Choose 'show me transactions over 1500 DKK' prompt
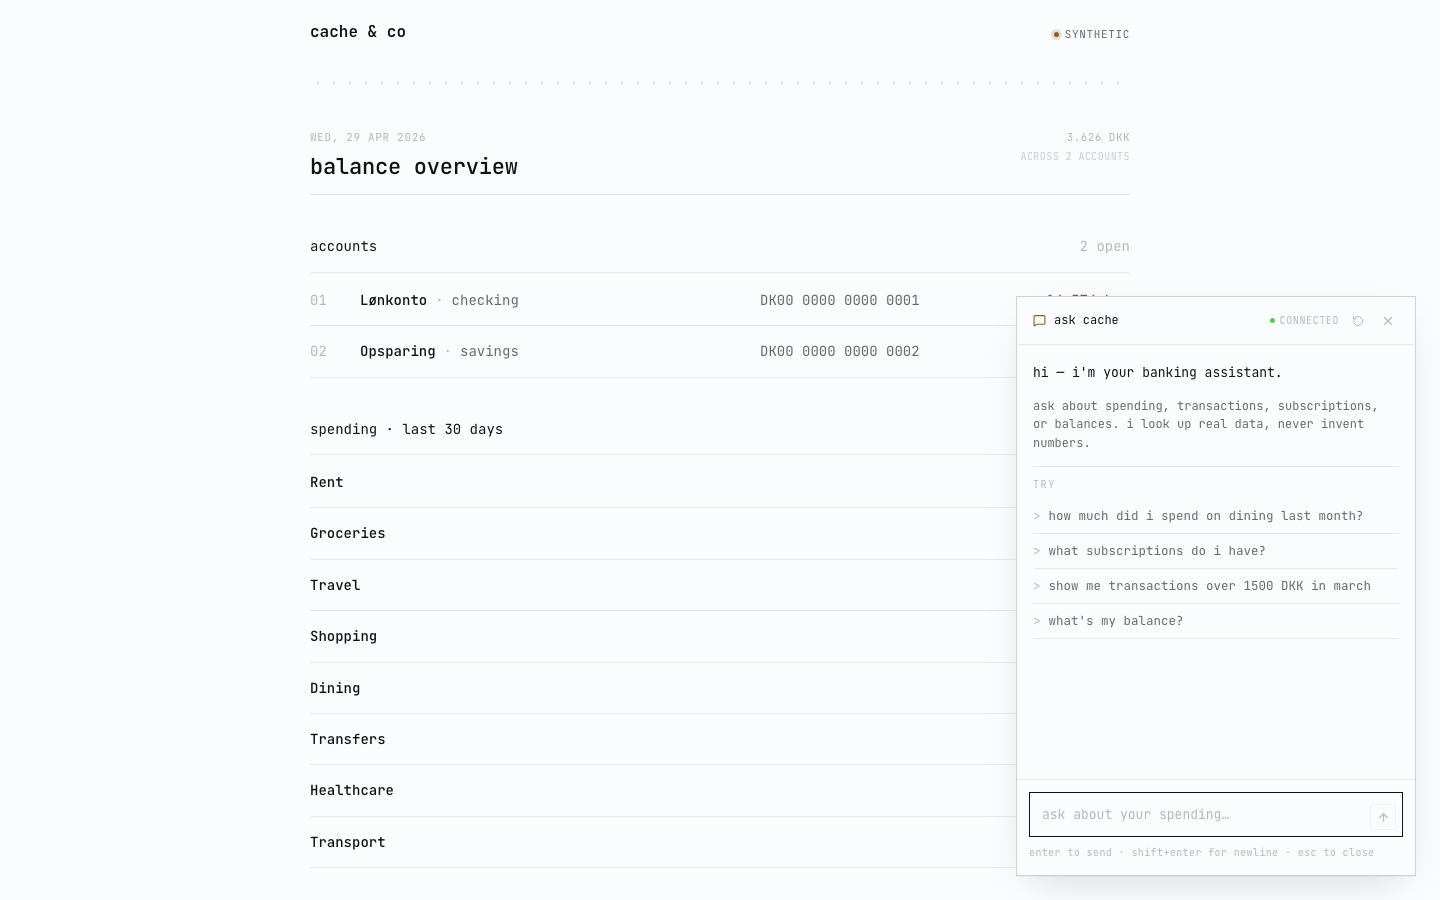 [1216, 586]
